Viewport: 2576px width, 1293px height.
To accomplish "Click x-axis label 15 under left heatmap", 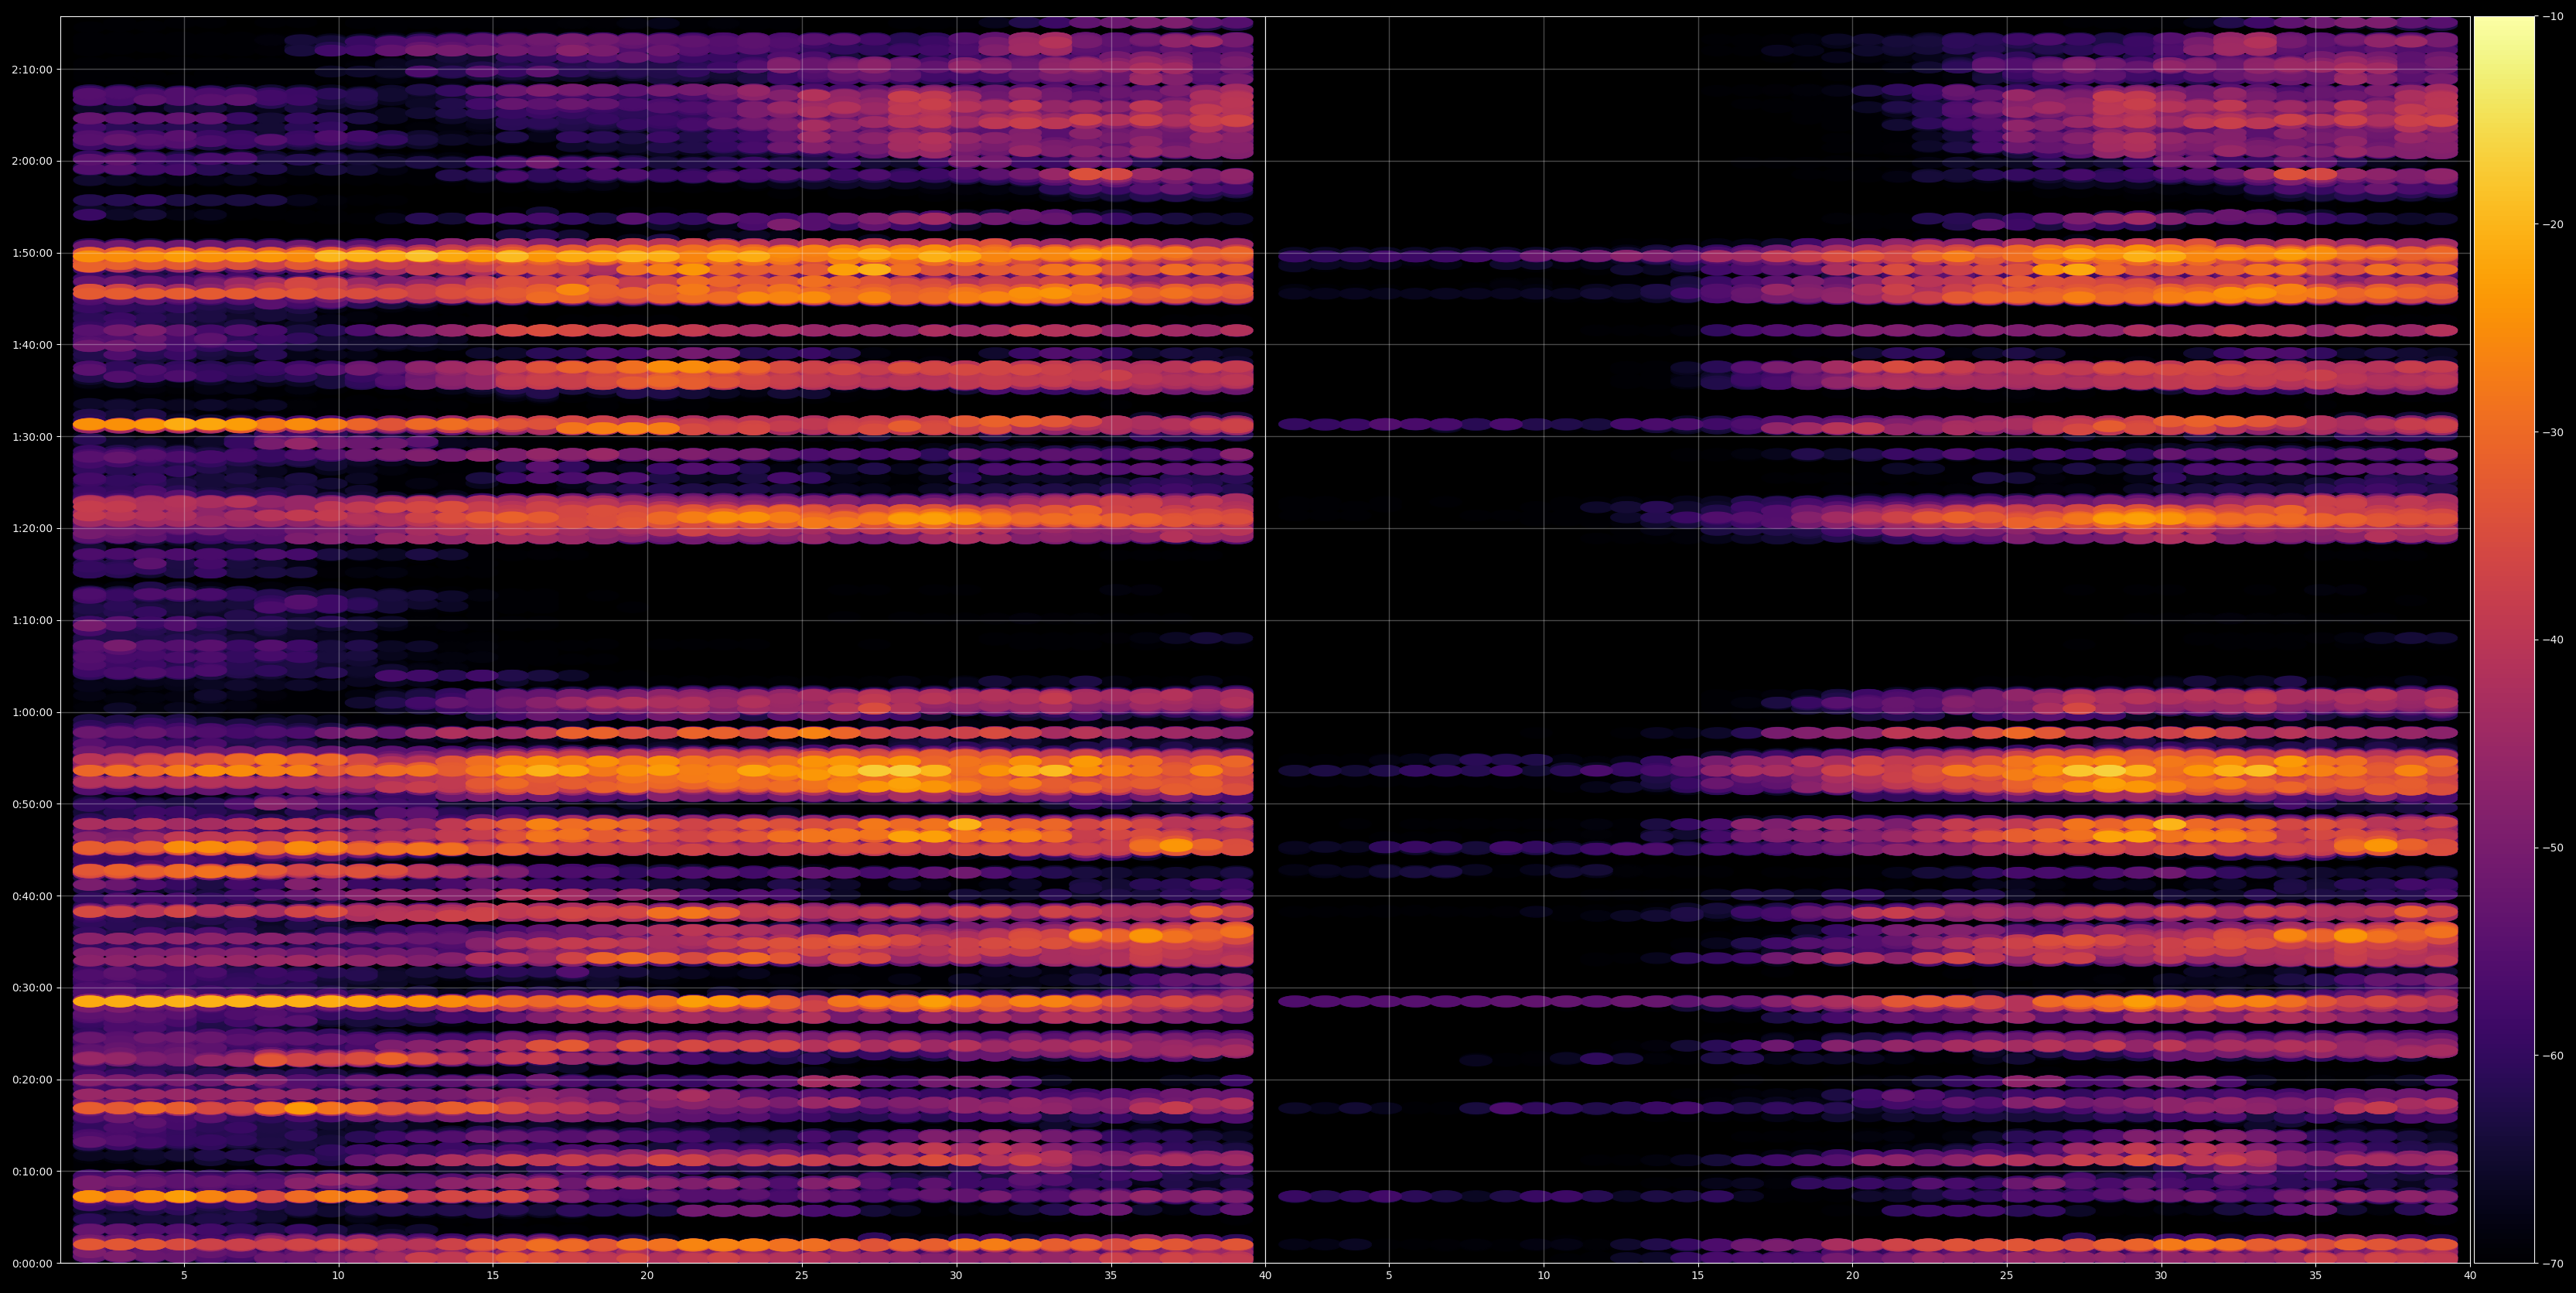I will click(493, 1276).
